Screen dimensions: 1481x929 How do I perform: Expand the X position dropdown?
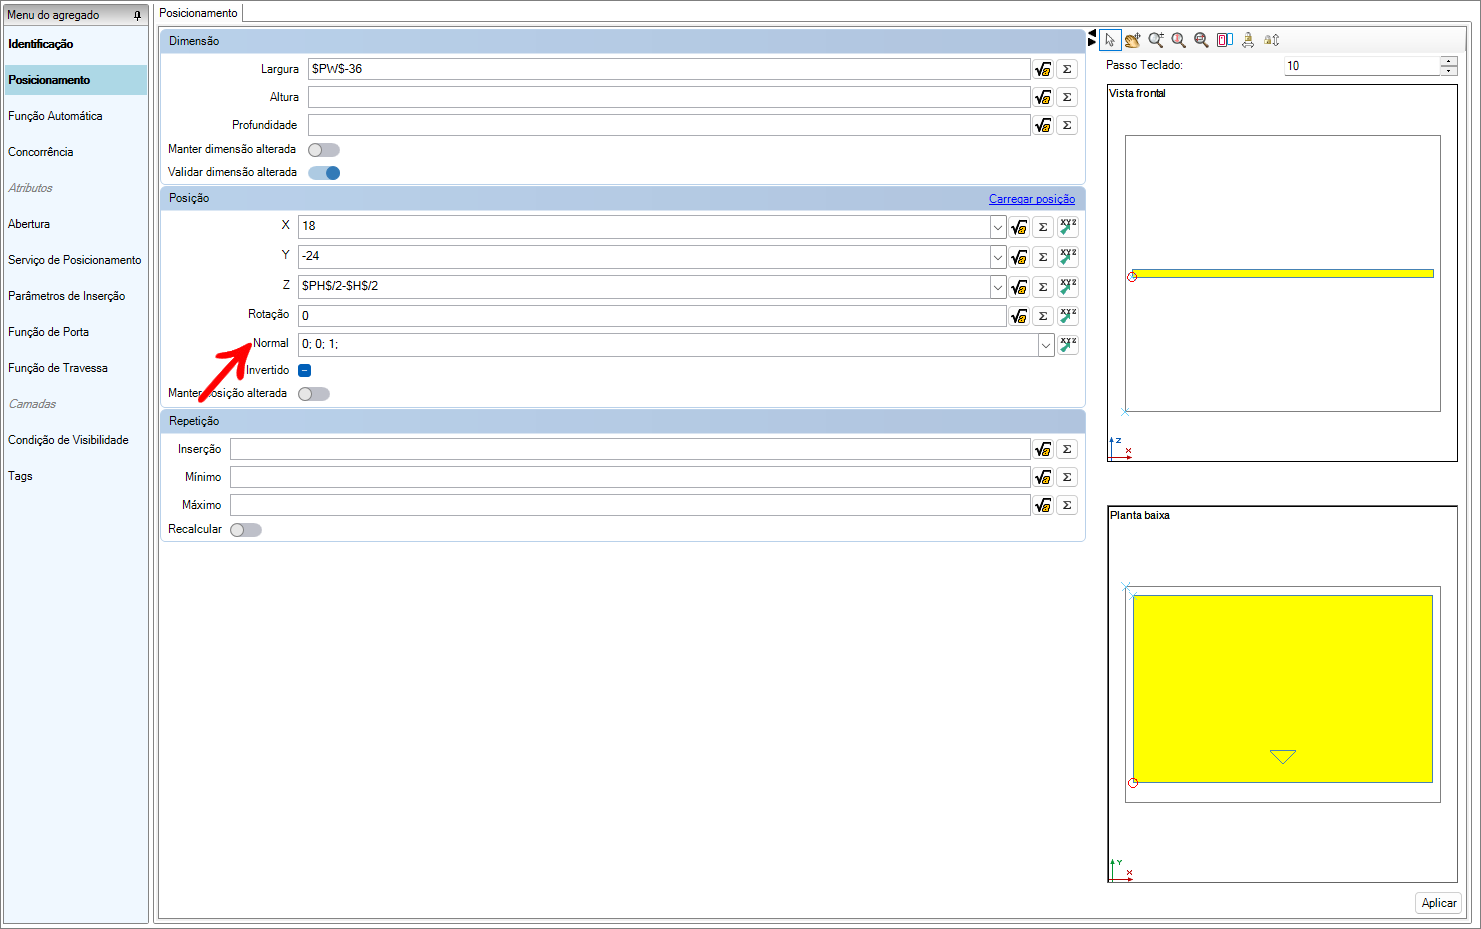pyautogui.click(x=997, y=227)
